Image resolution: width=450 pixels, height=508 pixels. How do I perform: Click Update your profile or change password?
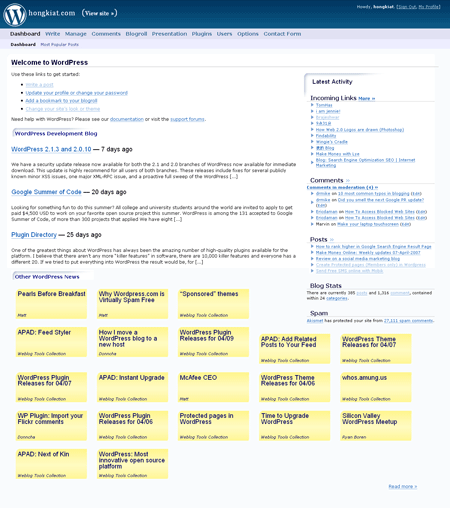(77, 93)
